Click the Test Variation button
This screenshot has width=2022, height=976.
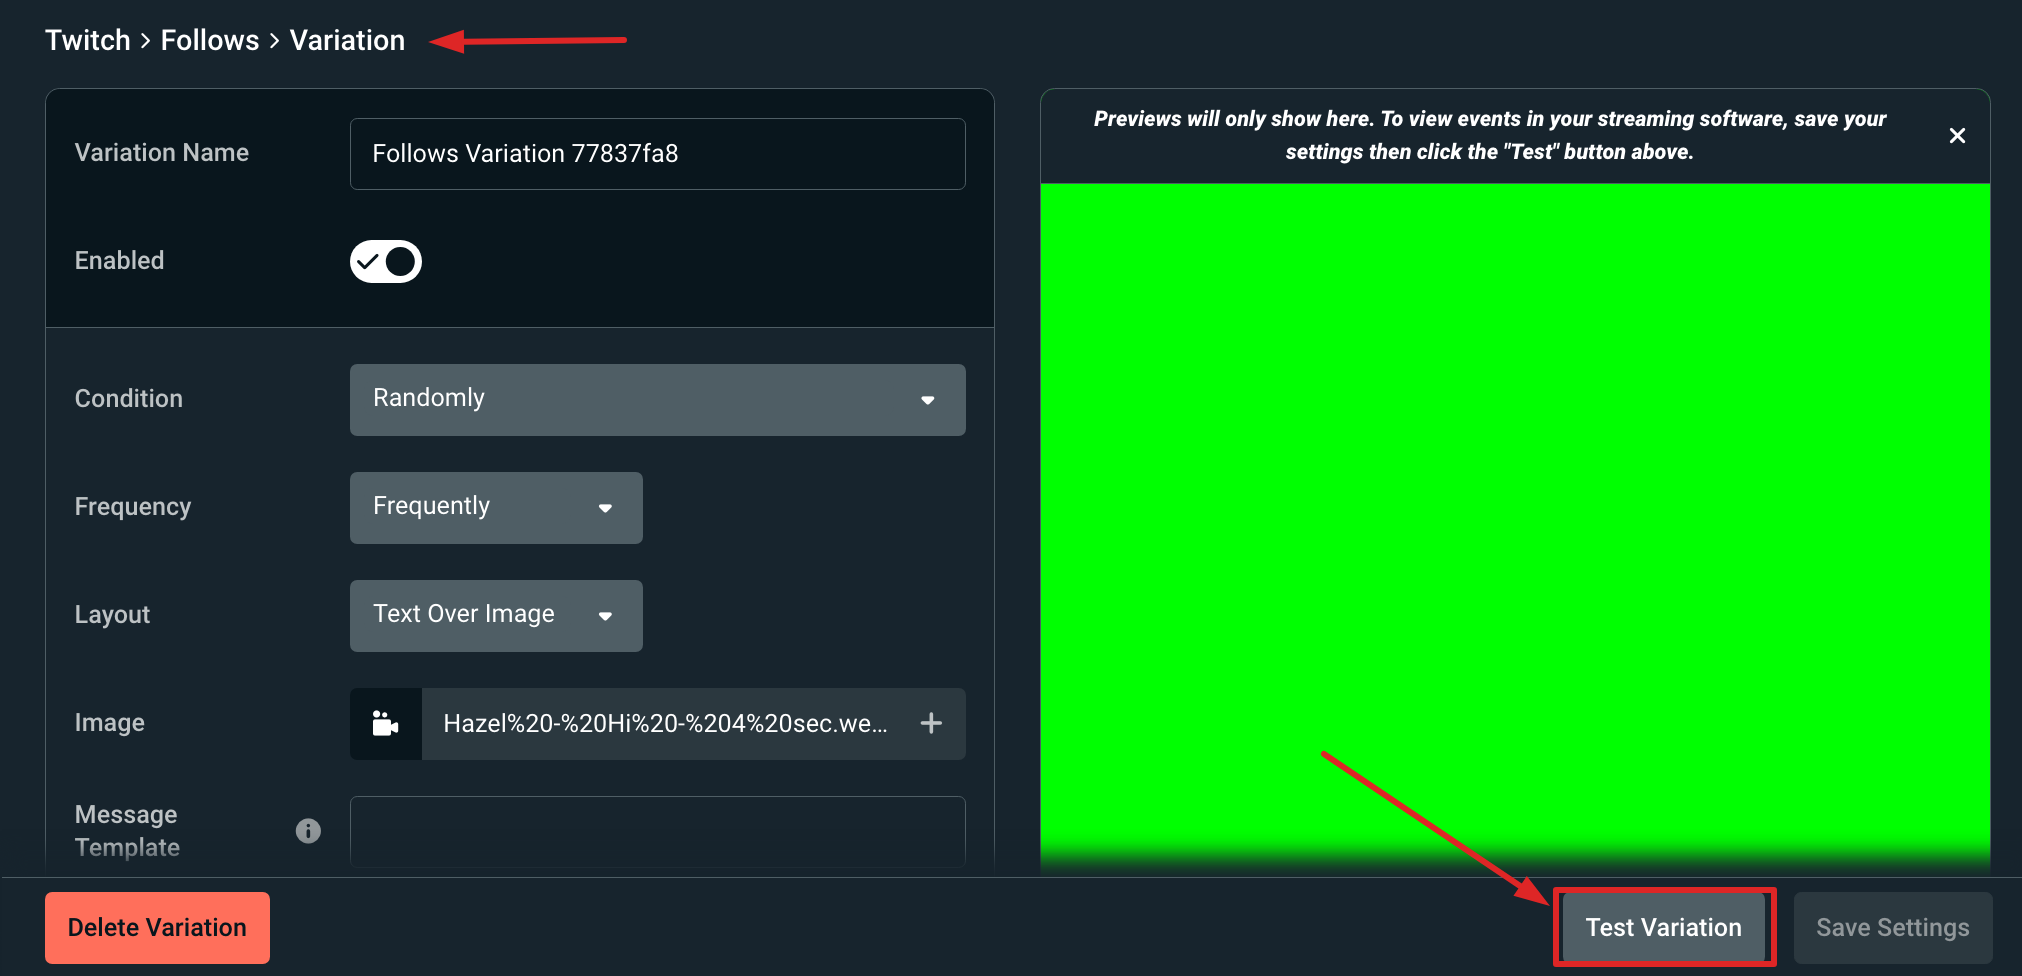point(1663,927)
